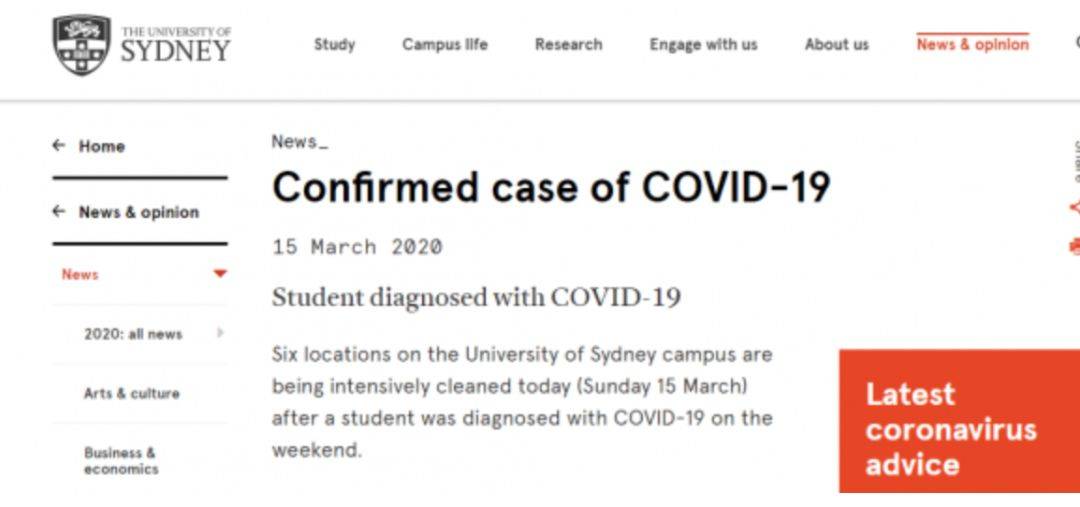The image size is (1080, 507).
Task: Select Arts & culture category
Action: 132,394
